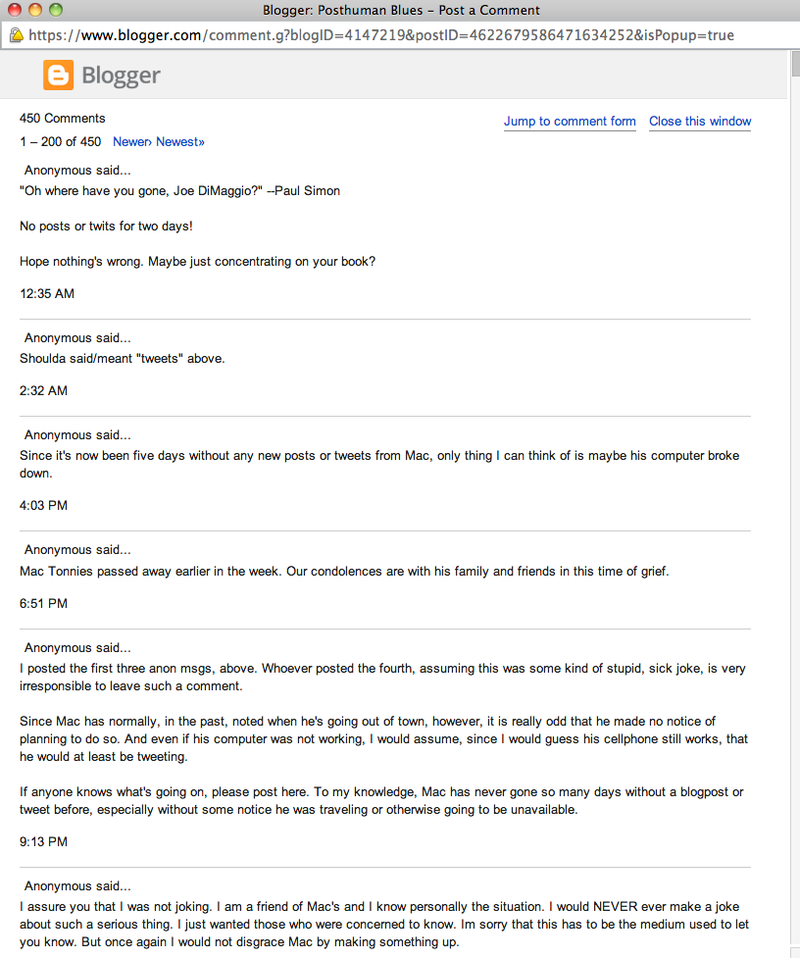Click the 6:51 PM comment timestamp
The height and width of the screenshot is (958, 800).
click(43, 603)
